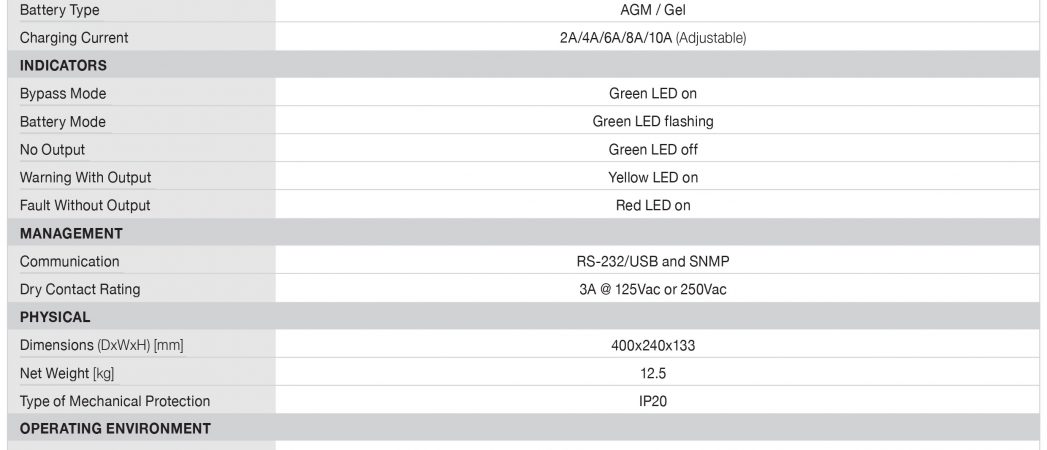1047x450 pixels.
Task: Click the Battery Type row label
Action: click(x=59, y=11)
